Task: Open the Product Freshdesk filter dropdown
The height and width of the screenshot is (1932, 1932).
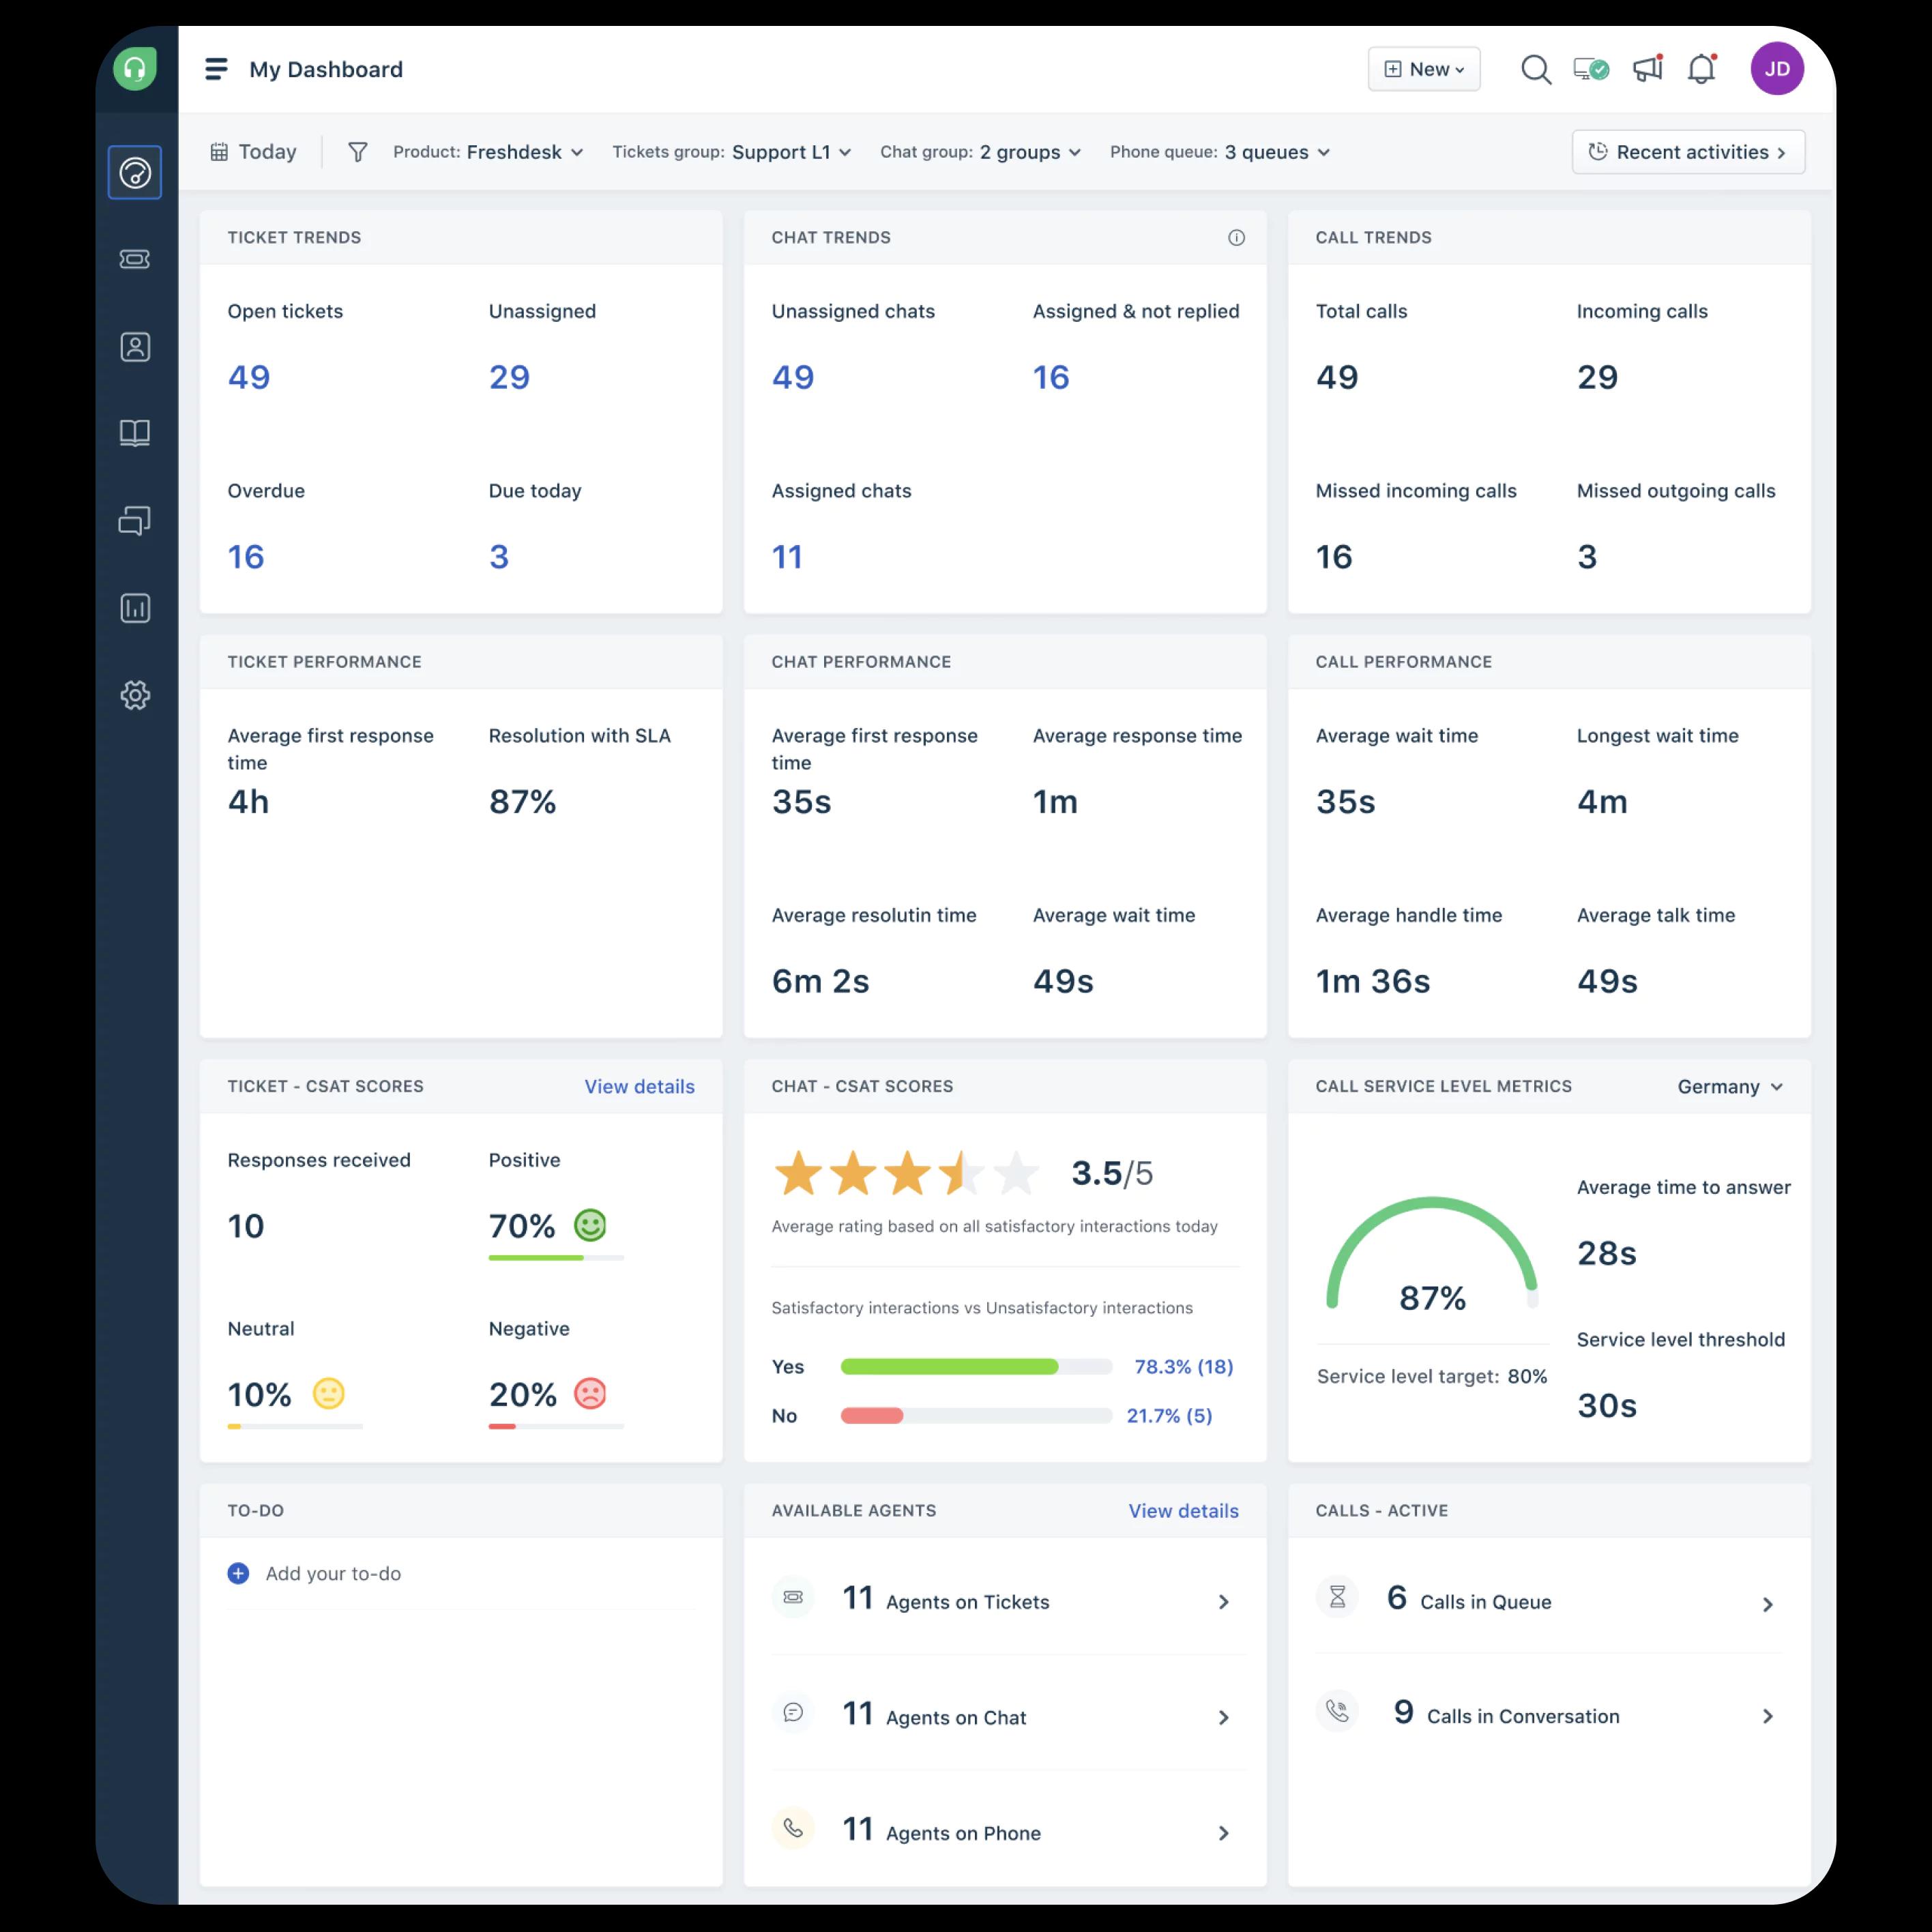Action: click(x=488, y=152)
